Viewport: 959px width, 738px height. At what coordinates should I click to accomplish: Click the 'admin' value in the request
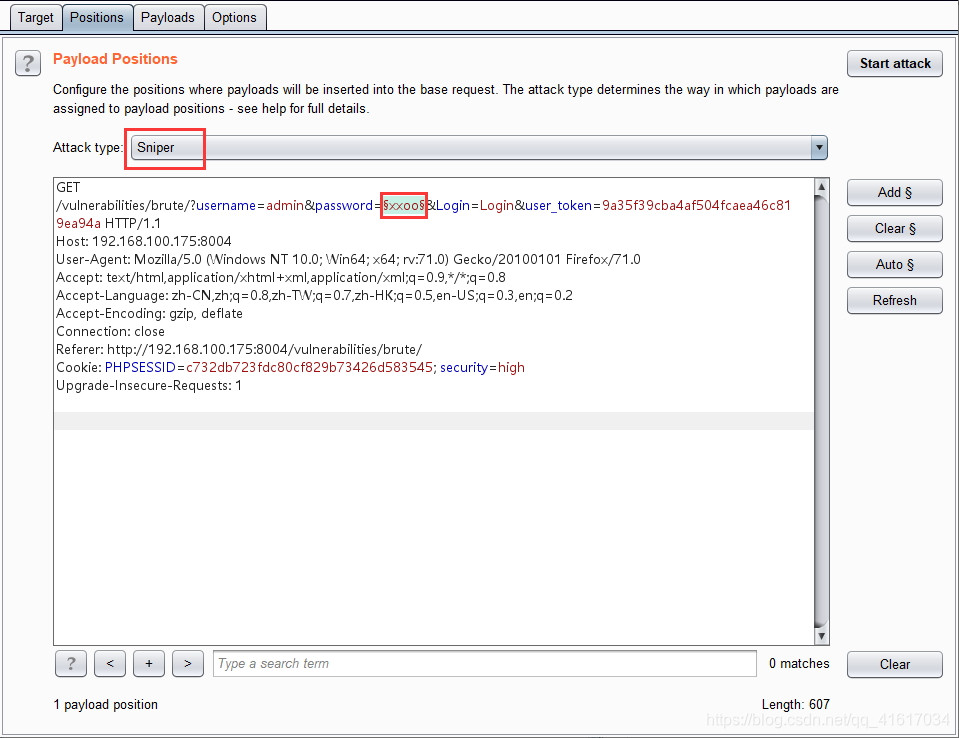pos(285,205)
